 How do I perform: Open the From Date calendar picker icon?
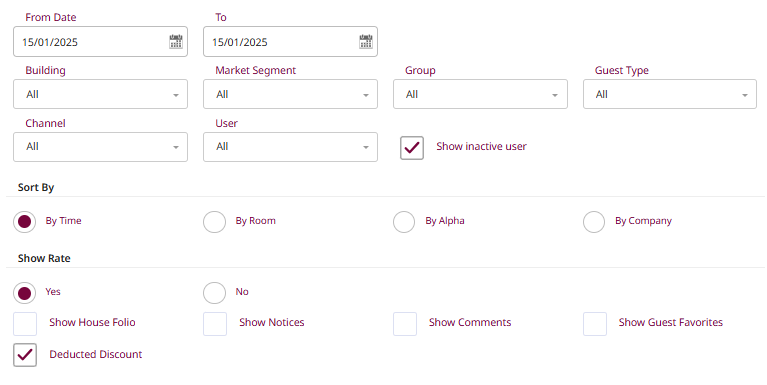(176, 42)
